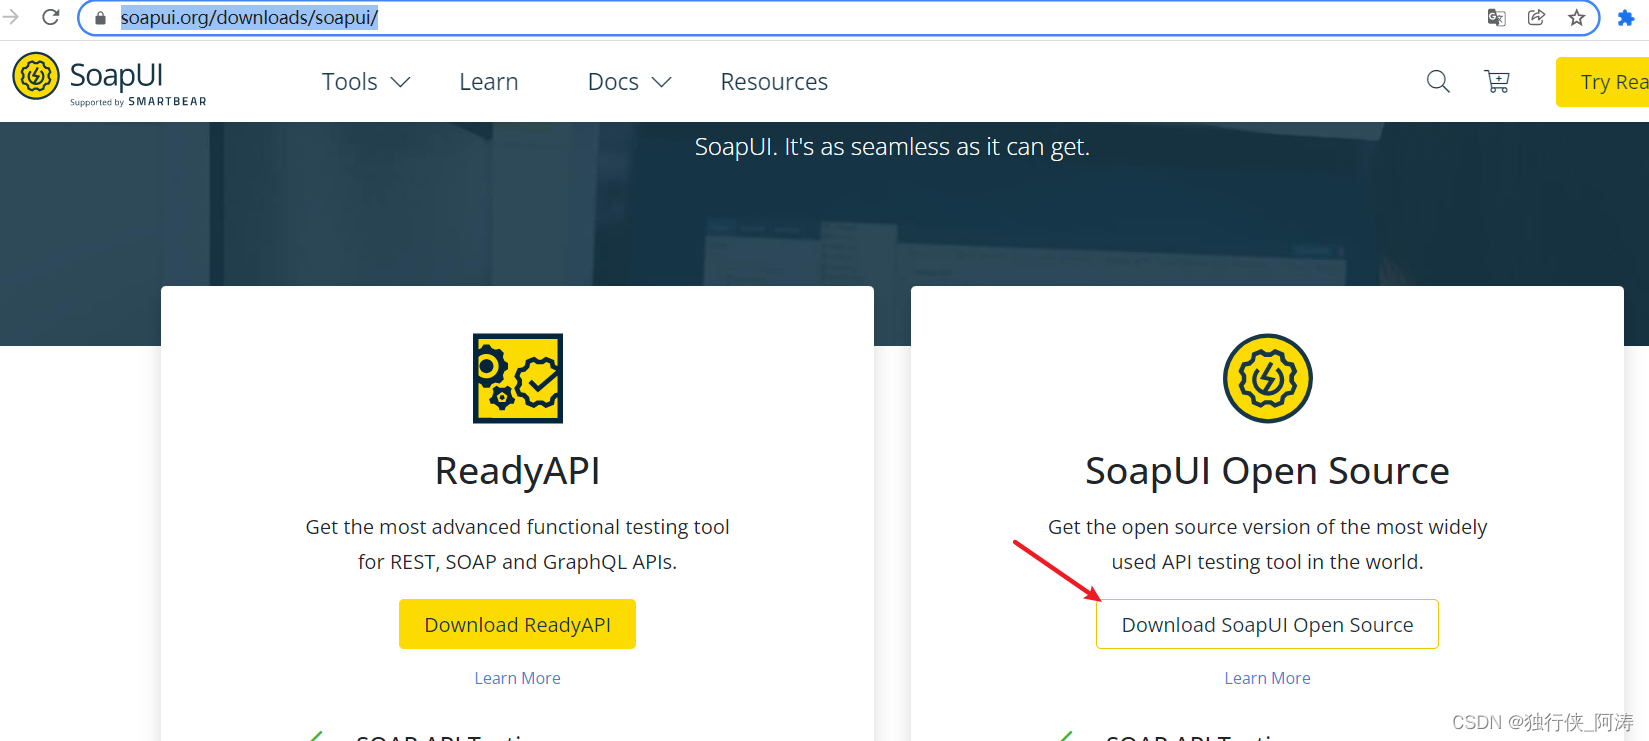1649x741 pixels.
Task: Expand the Tools dropdown chevron
Action: (x=400, y=82)
